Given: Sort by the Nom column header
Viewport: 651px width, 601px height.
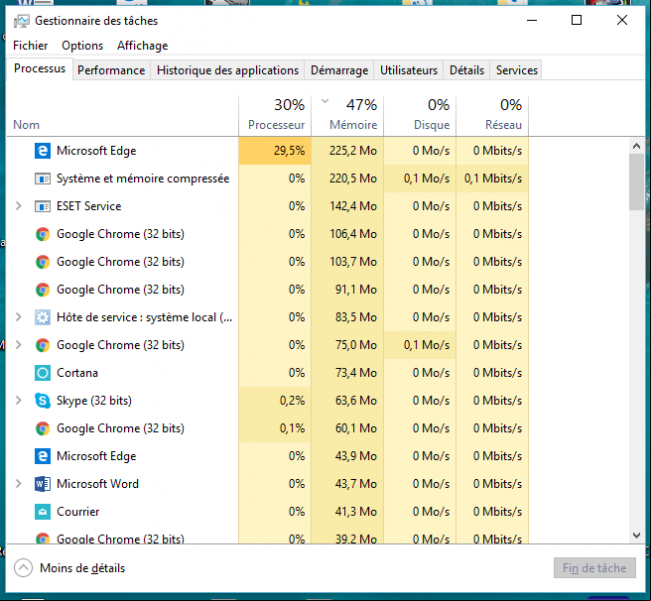Looking at the screenshot, I should [27, 125].
